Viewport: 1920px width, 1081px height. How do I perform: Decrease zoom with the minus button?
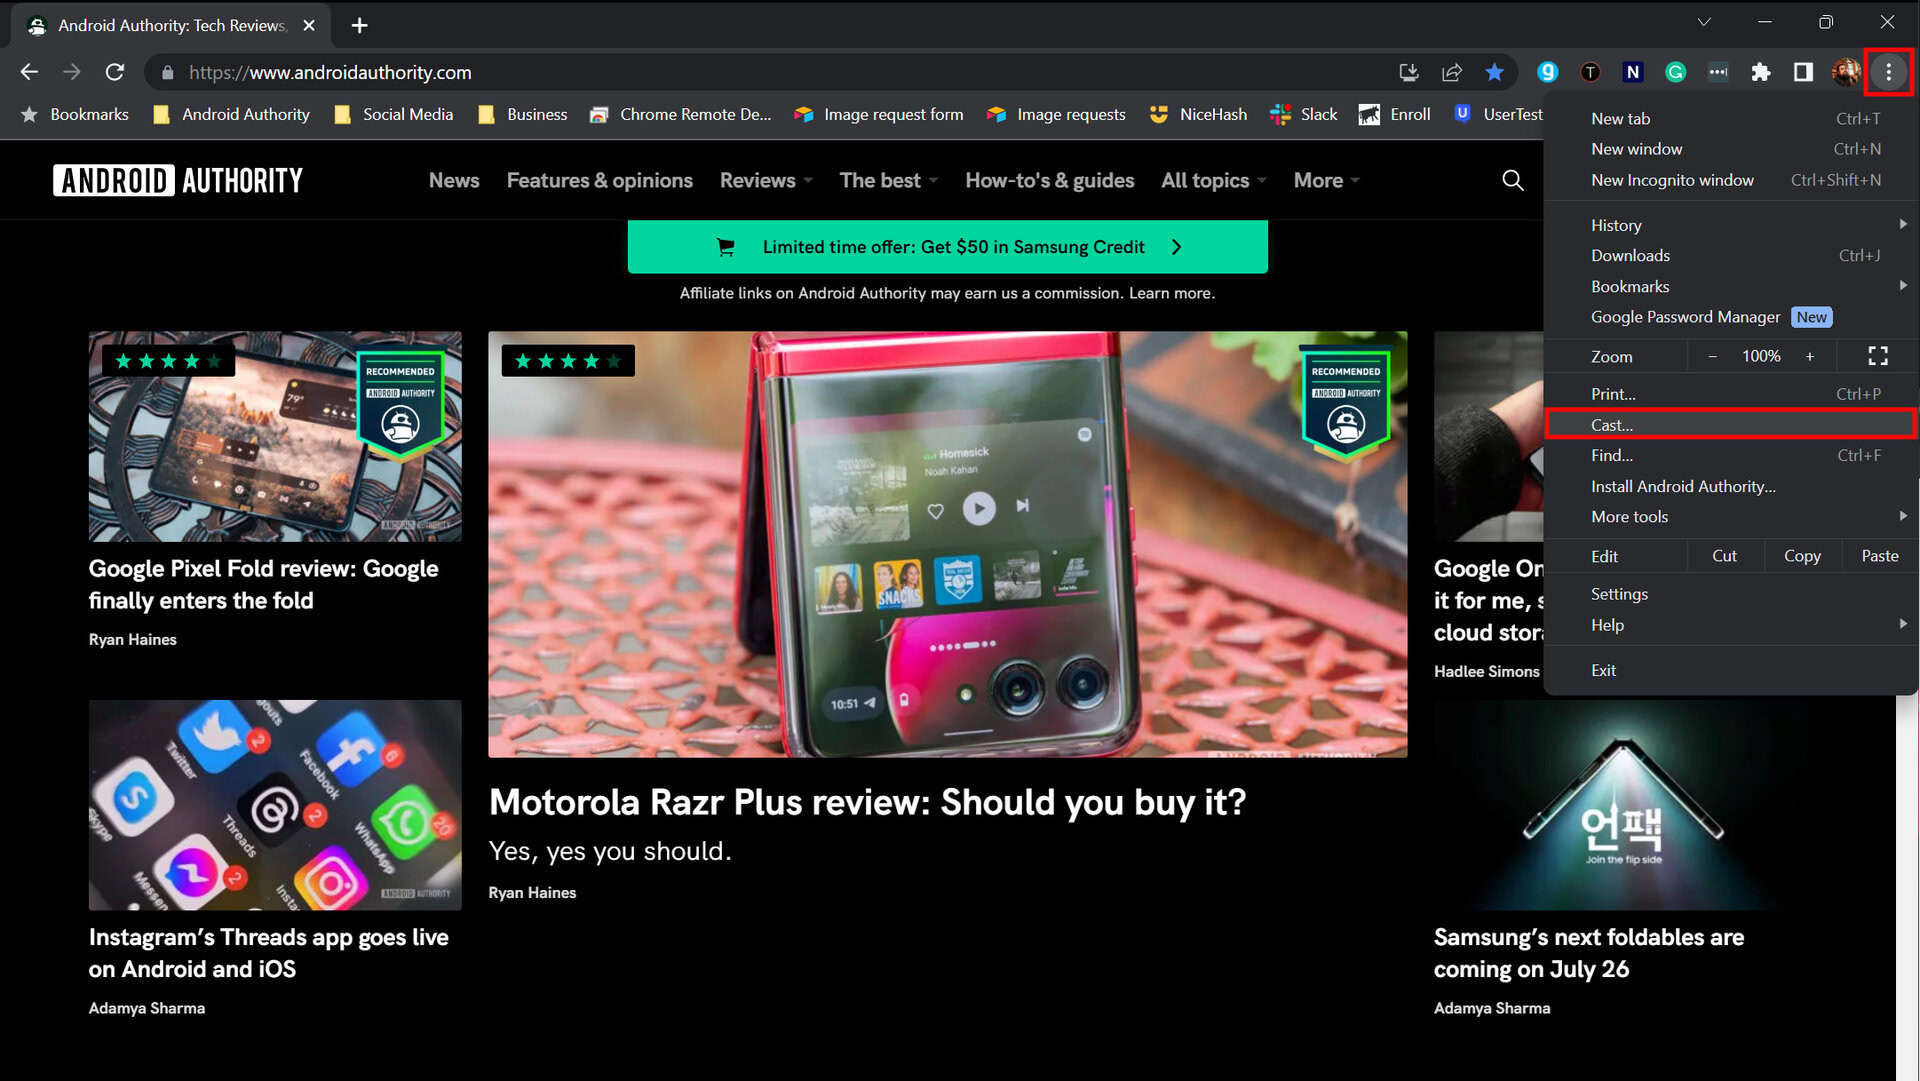[1712, 356]
